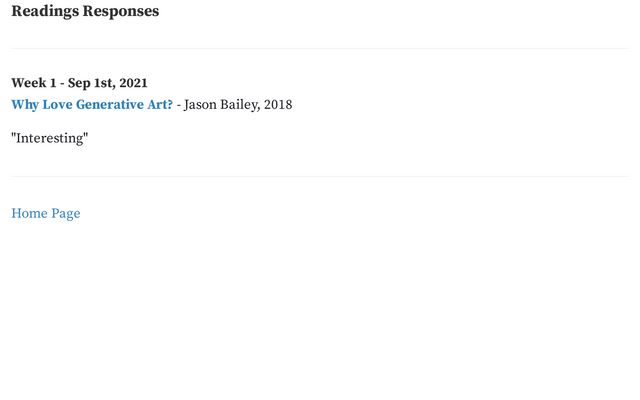Click the word Generative in the article link
Viewport: 640px width, 400px height.
click(x=110, y=104)
